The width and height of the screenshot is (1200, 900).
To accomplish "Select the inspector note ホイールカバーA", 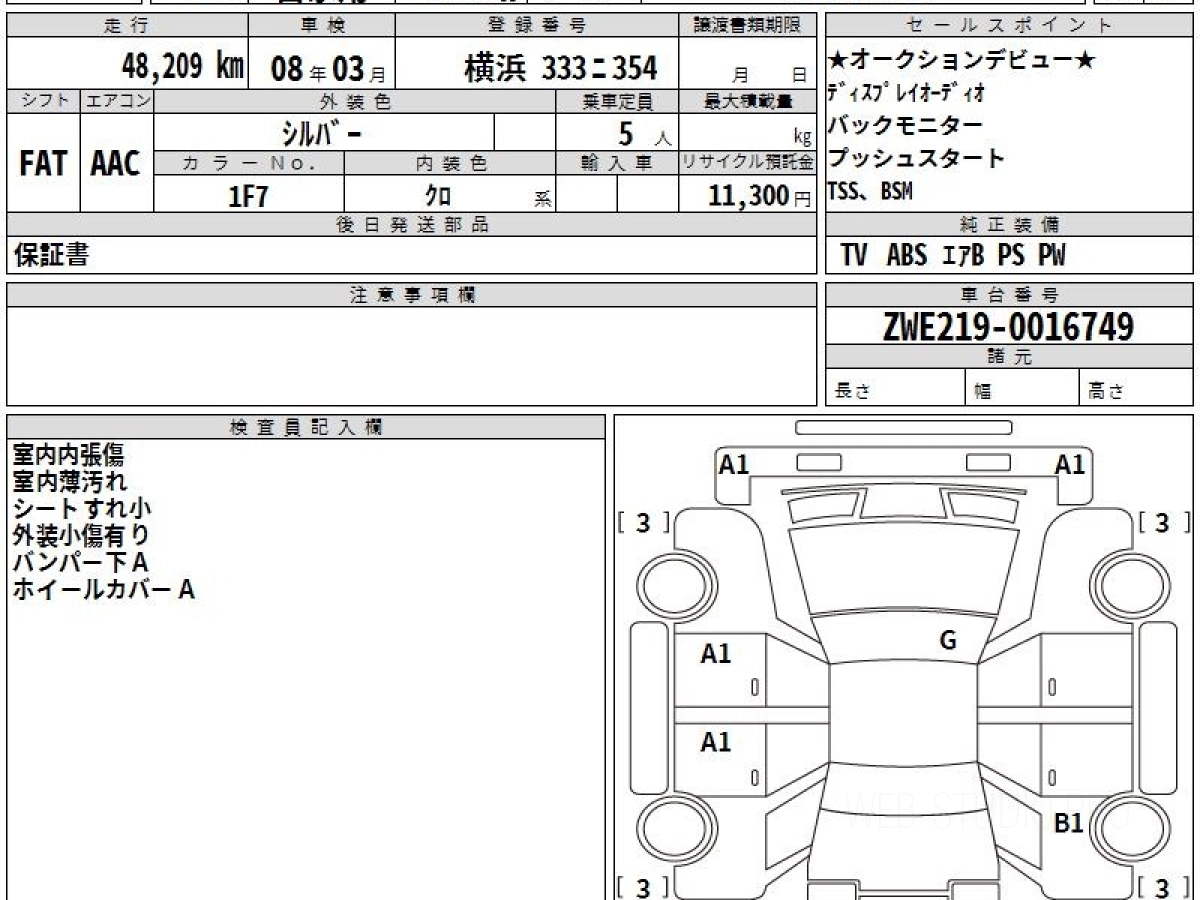I will [x=103, y=590].
